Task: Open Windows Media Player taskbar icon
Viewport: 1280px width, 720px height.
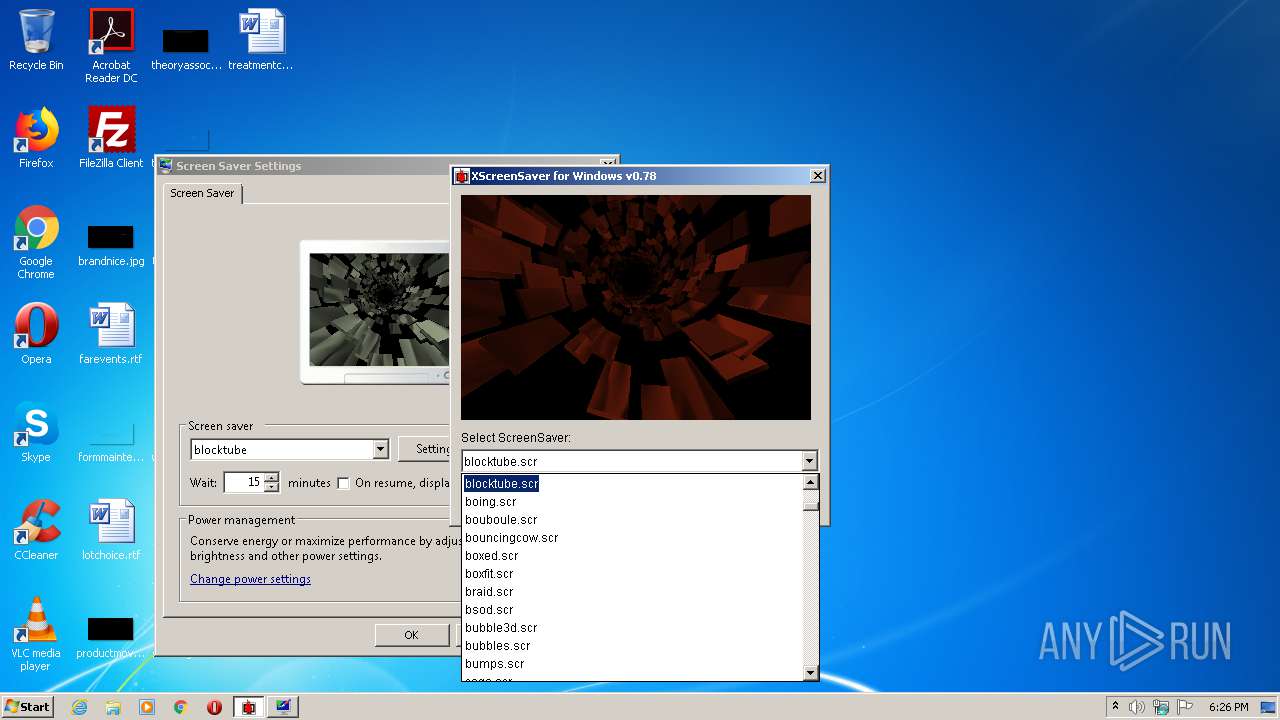Action: 147,707
